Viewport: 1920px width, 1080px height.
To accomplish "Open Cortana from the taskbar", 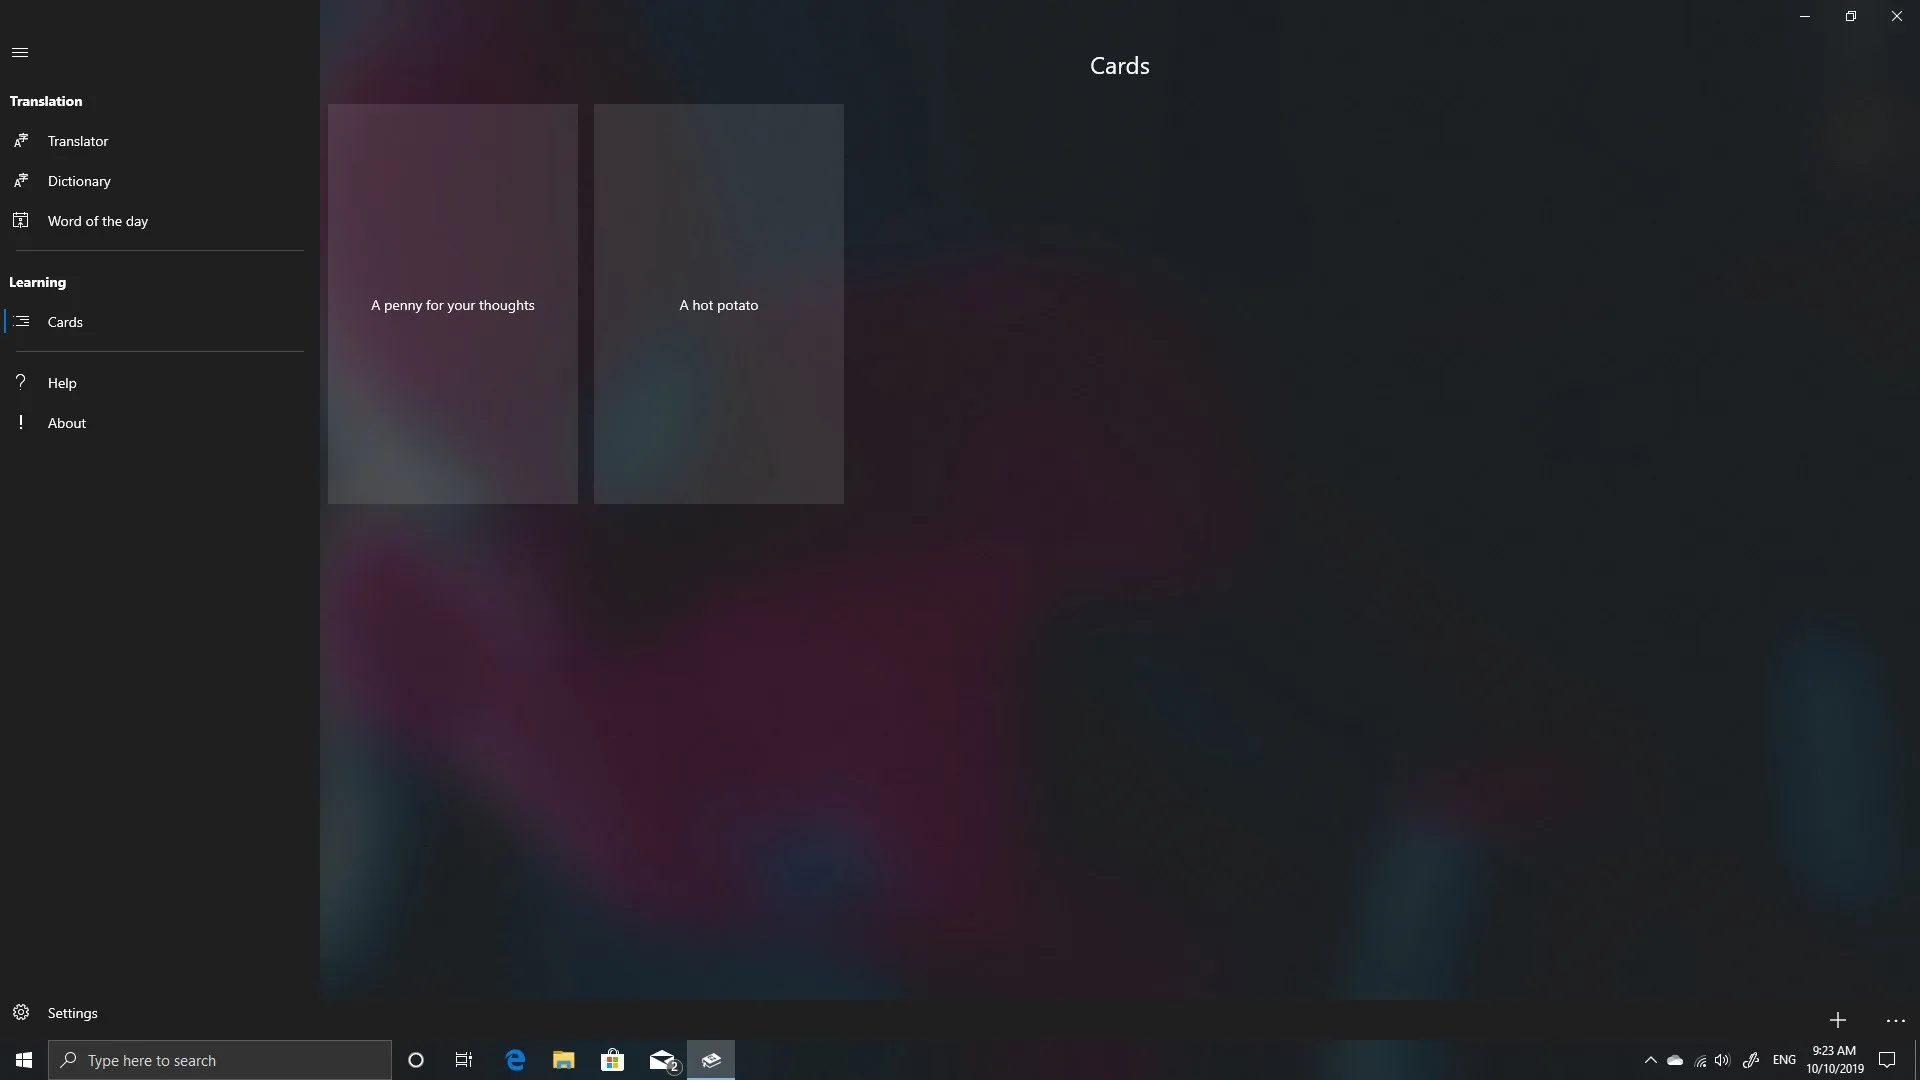I will [416, 1060].
